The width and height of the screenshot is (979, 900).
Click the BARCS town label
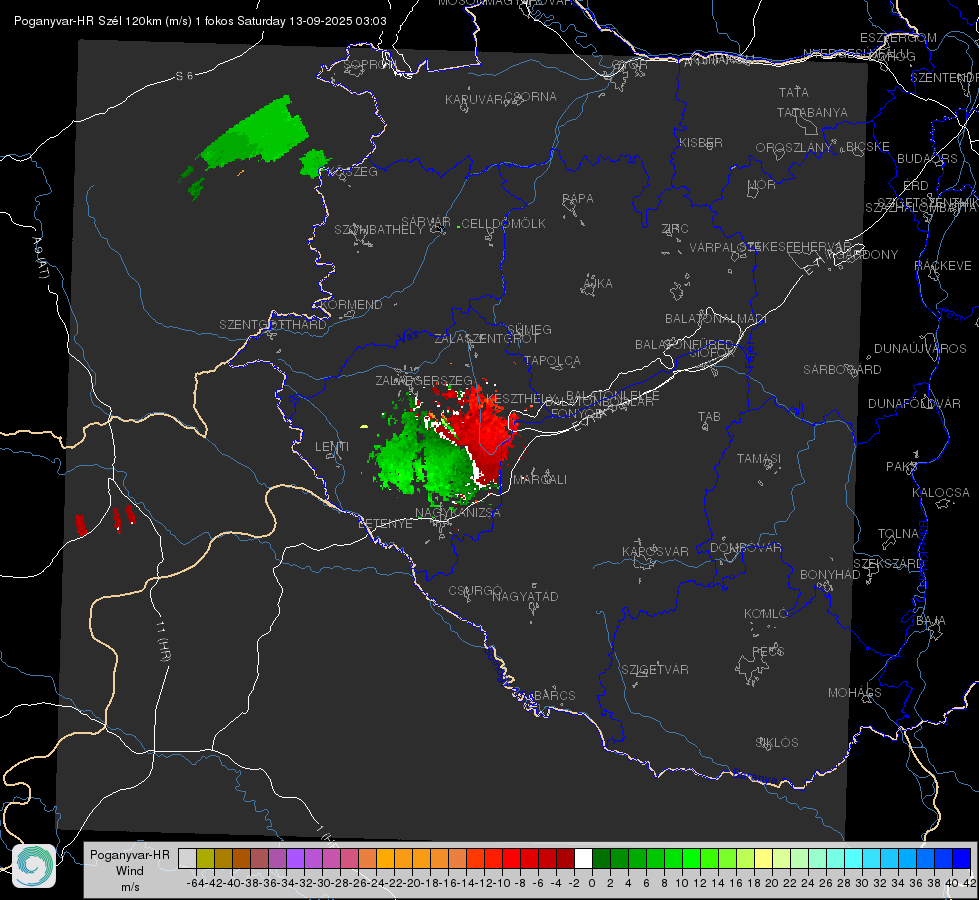coord(554,695)
